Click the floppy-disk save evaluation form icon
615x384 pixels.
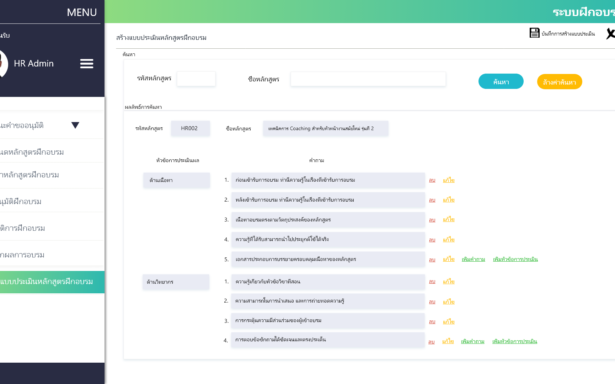[534, 33]
